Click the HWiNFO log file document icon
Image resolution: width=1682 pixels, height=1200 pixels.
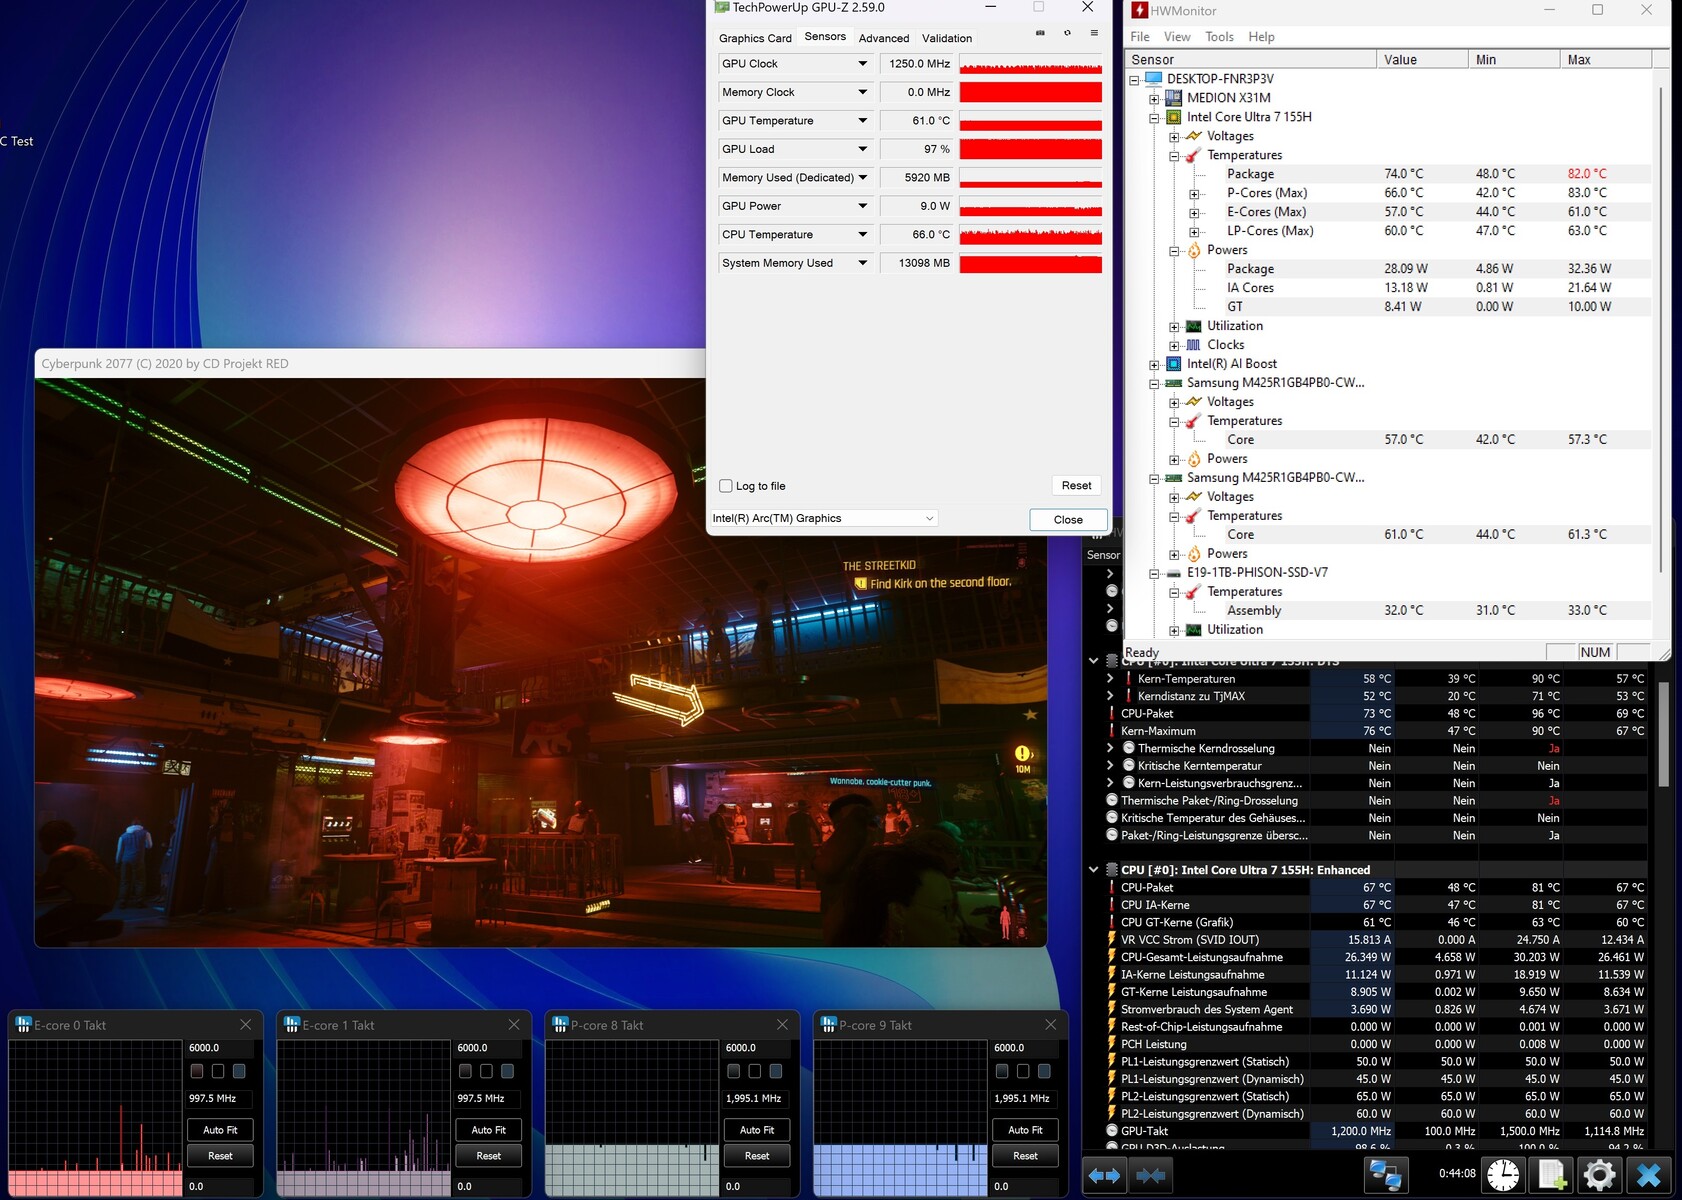tap(1551, 1175)
